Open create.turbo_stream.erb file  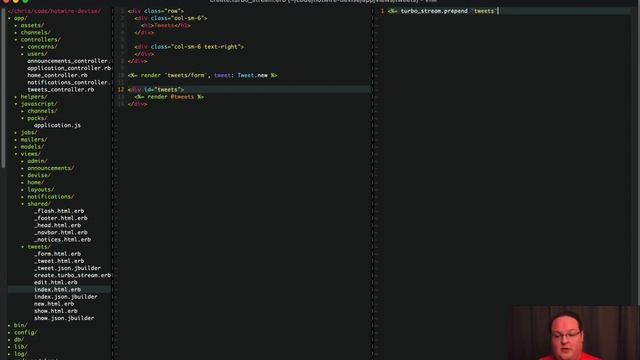pyautogui.click(x=72, y=276)
